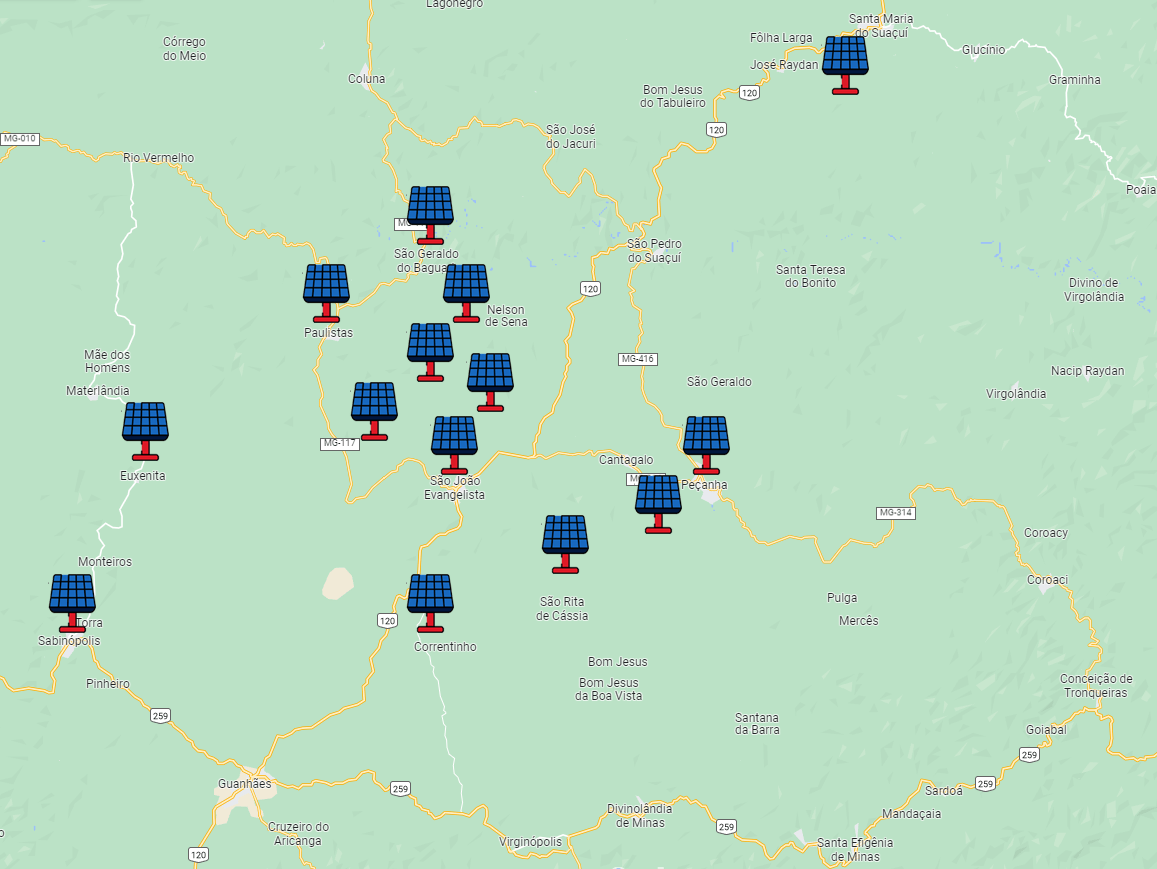Click solar panel marker directly above Peçanha label
Image resolution: width=1157 pixels, height=869 pixels.
[x=706, y=442]
